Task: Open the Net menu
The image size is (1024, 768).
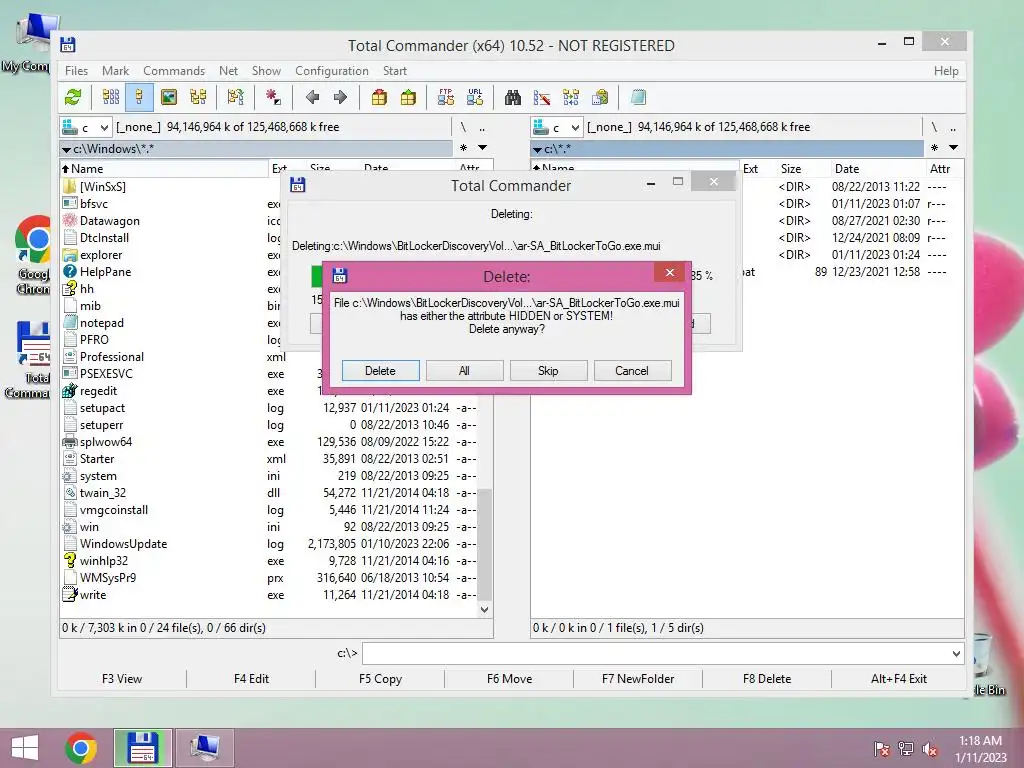Action: coord(228,71)
